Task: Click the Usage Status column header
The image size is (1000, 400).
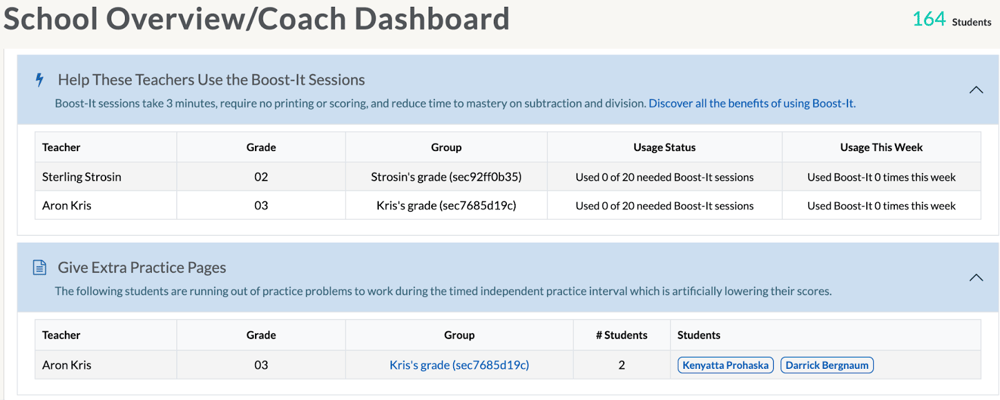Action: pos(664,147)
